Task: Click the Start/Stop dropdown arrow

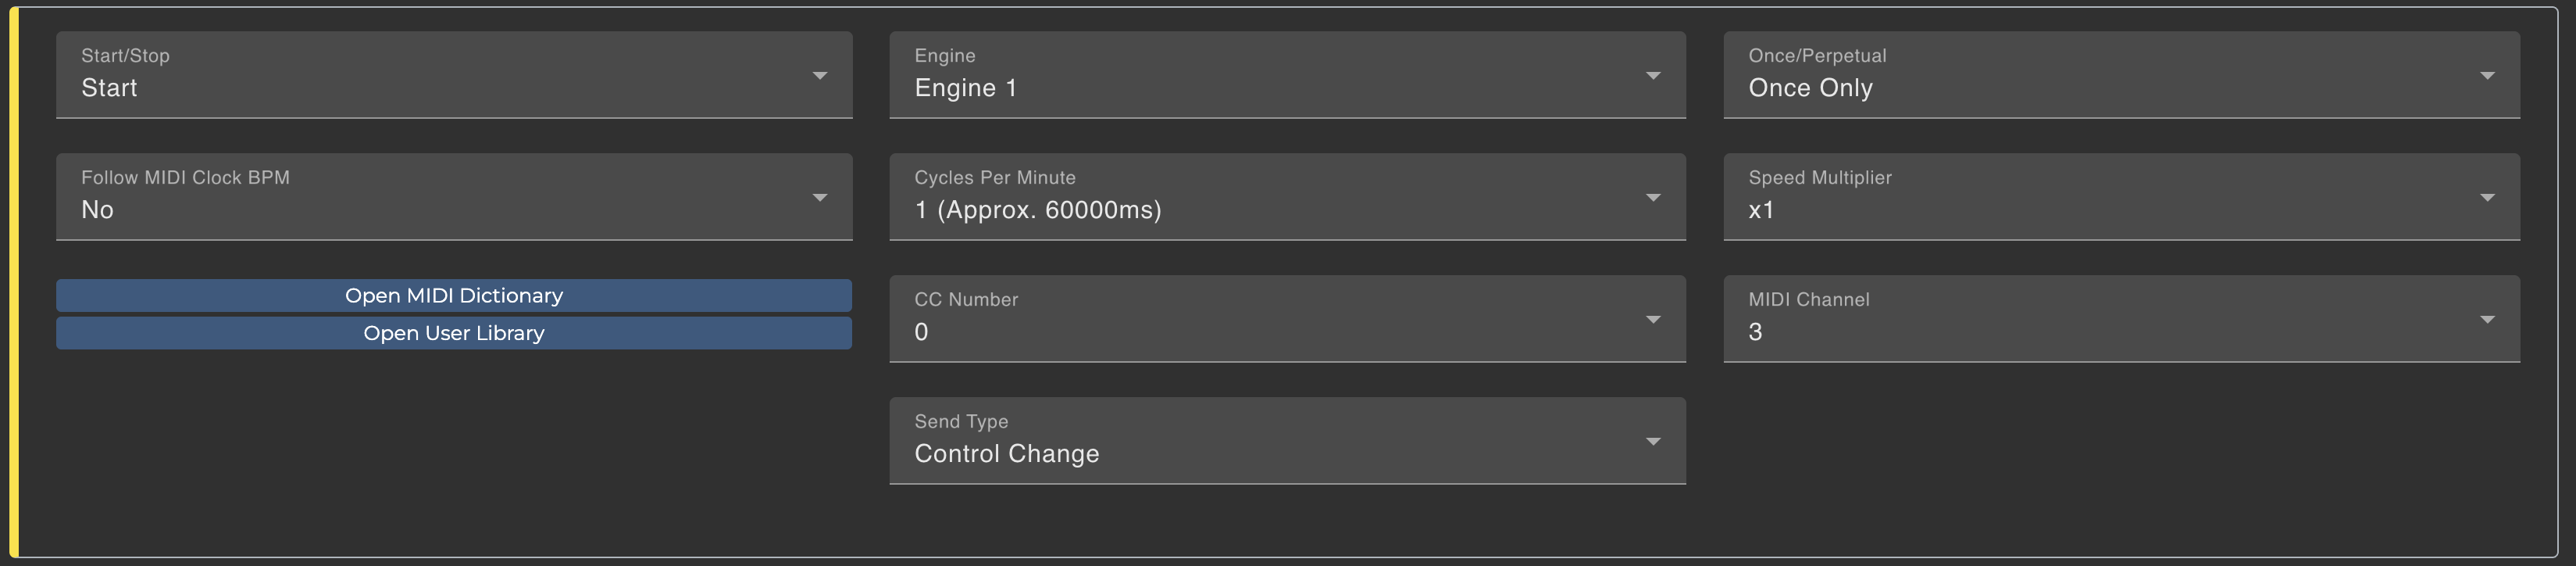Action: (819, 76)
